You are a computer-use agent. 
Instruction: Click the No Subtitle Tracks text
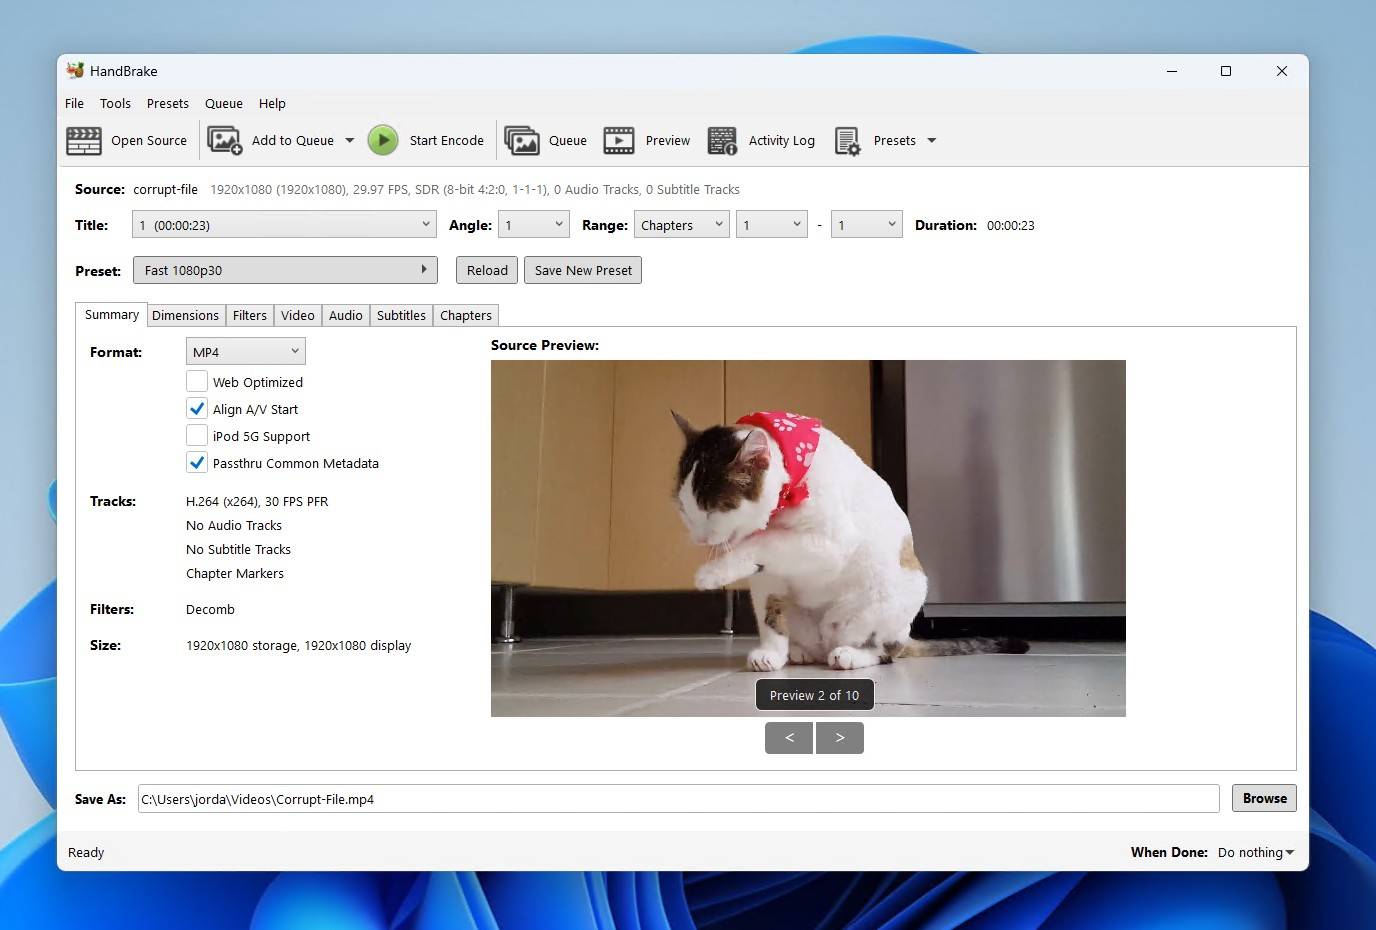pos(238,550)
